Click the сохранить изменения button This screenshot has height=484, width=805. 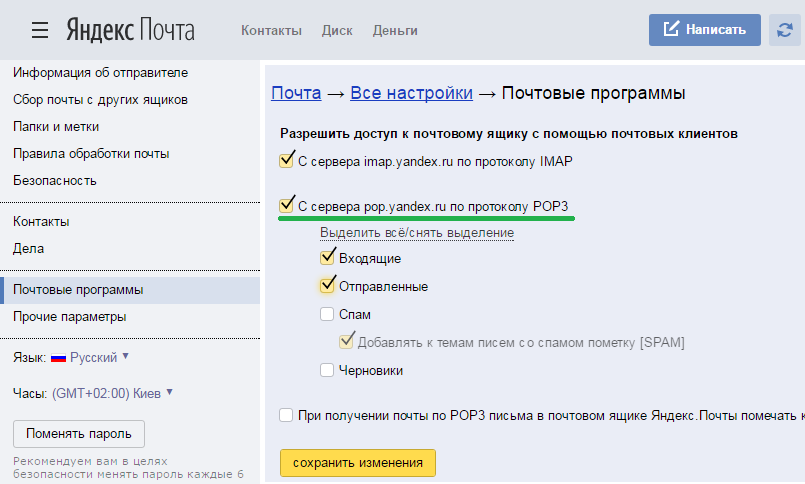click(358, 462)
